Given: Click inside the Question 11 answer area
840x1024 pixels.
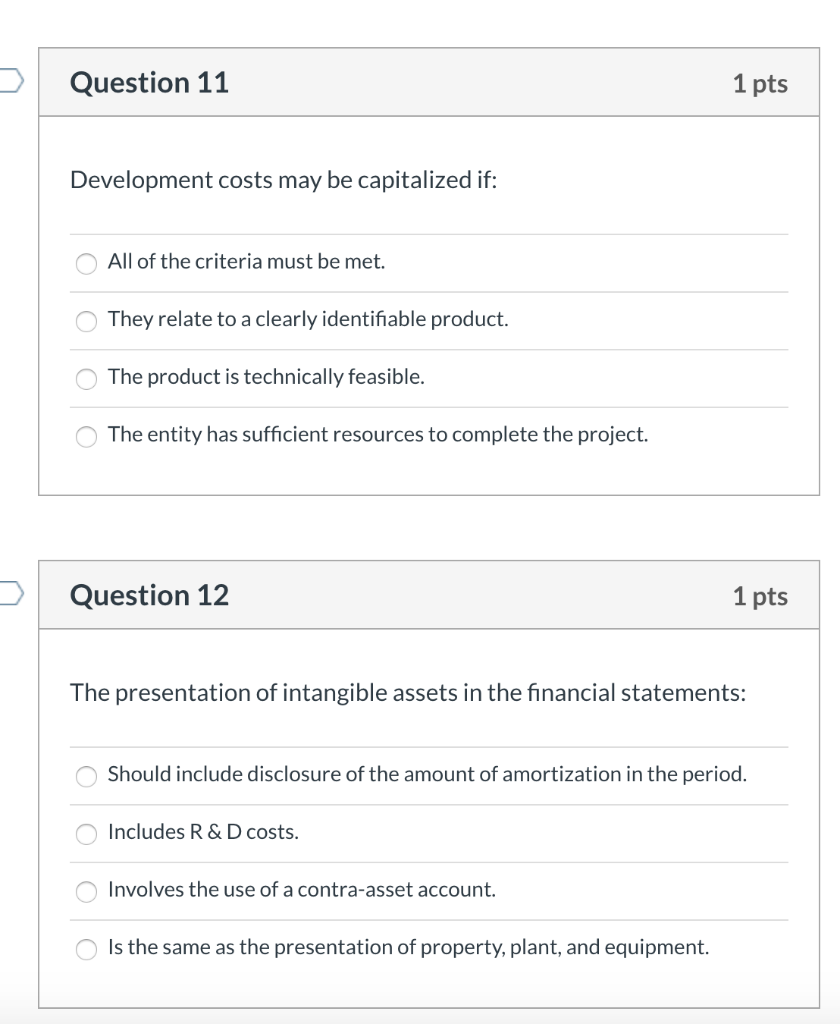Looking at the screenshot, I should [x=420, y=350].
